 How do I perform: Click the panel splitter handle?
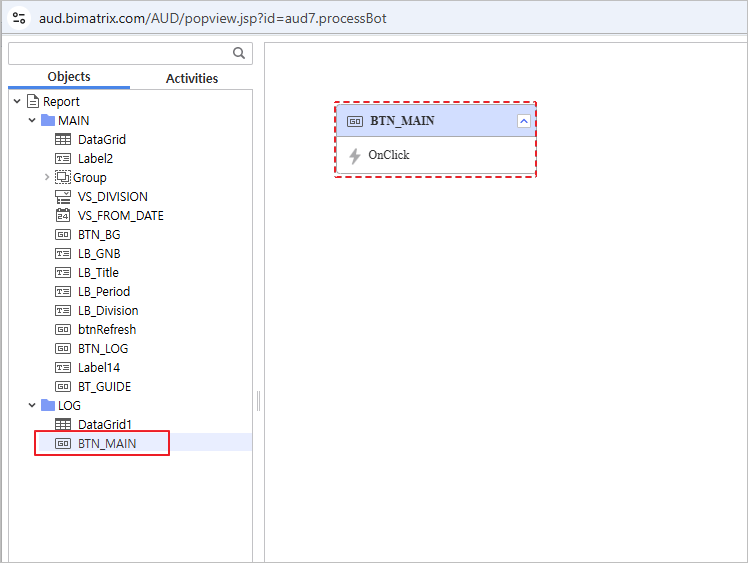coord(258,400)
